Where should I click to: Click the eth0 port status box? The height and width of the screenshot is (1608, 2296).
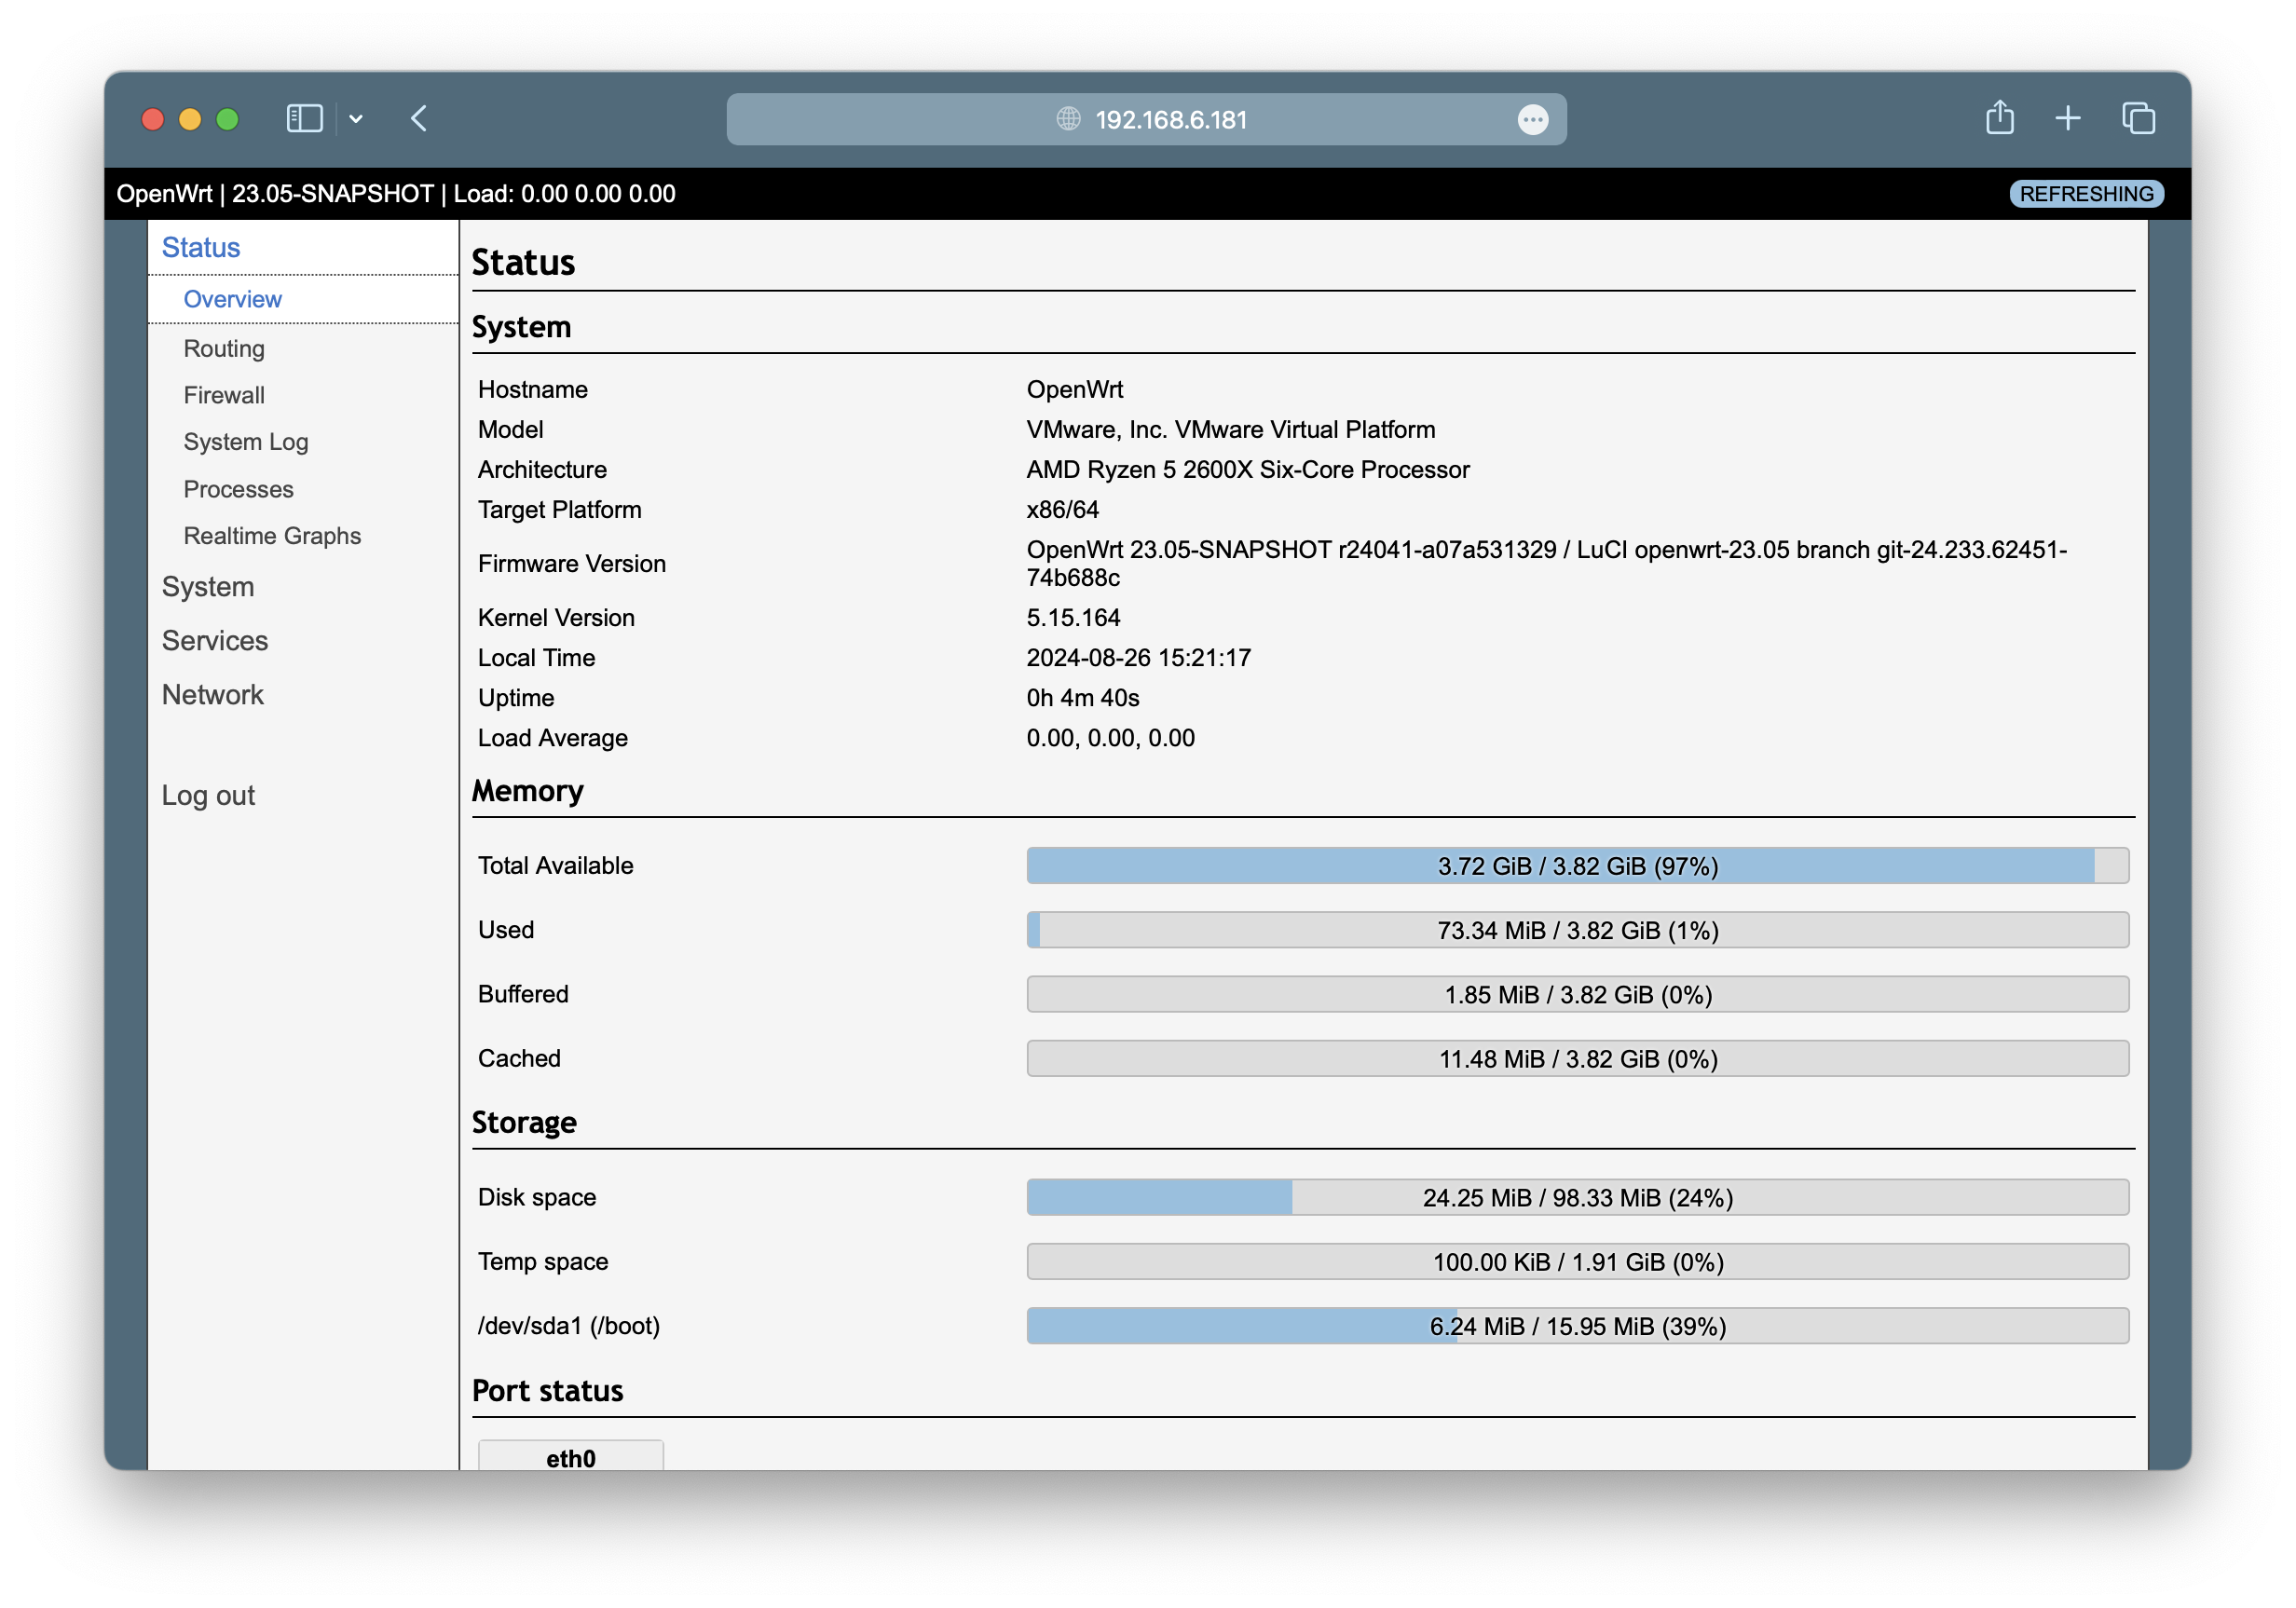pos(570,1457)
